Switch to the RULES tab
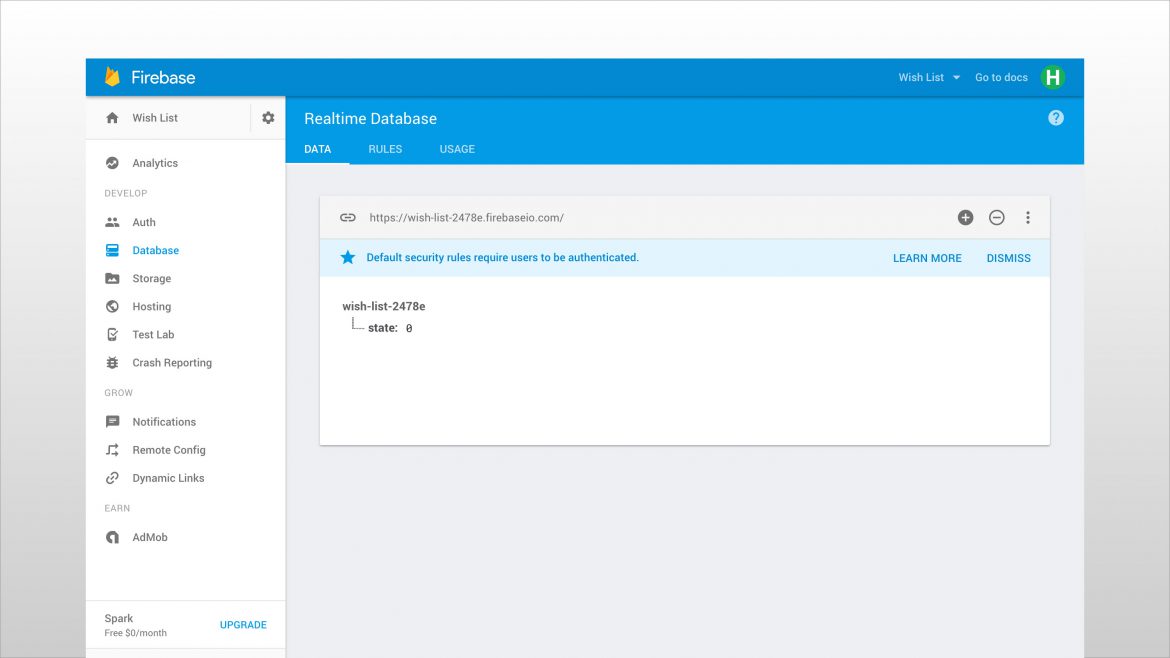This screenshot has width=1170, height=658. click(x=385, y=149)
